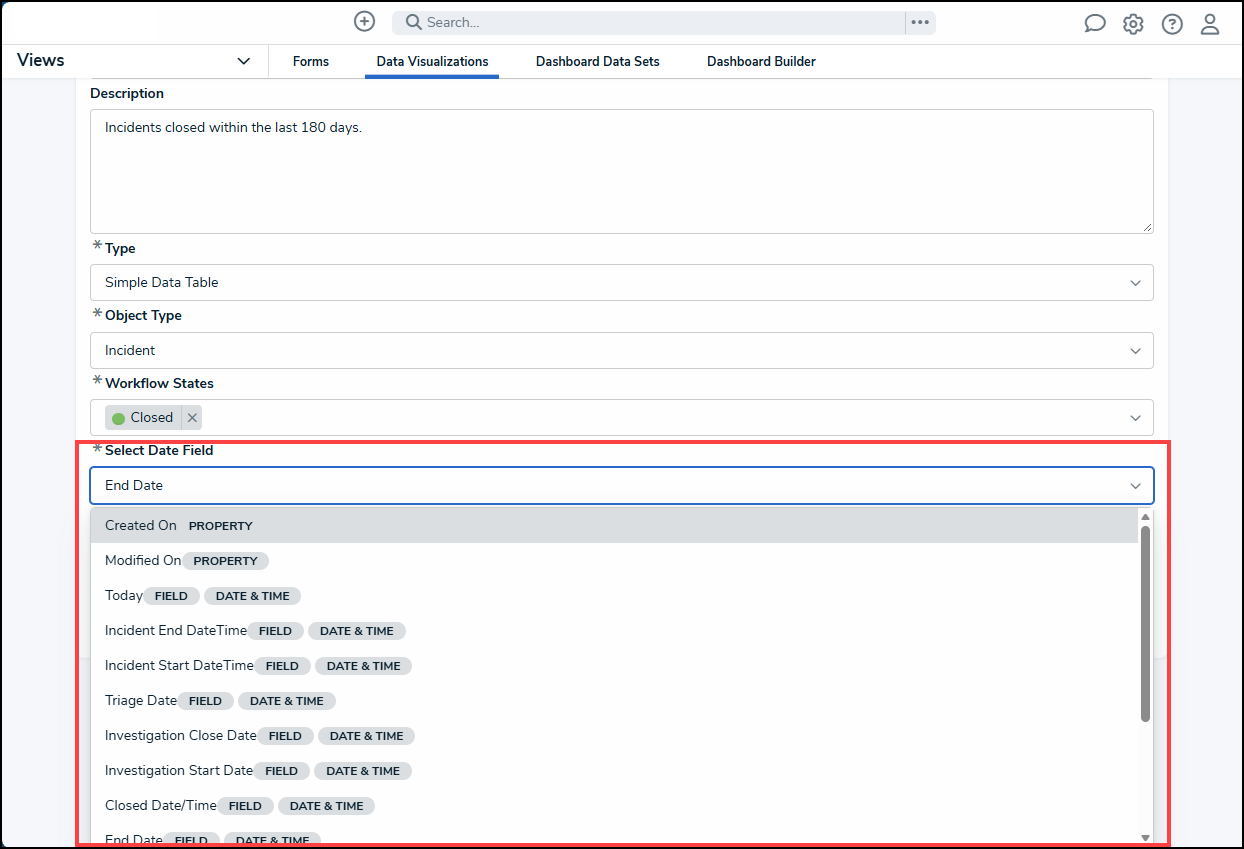This screenshot has width=1244, height=849.
Task: Collapse the Select Date Field dropdown
Action: click(x=1135, y=485)
